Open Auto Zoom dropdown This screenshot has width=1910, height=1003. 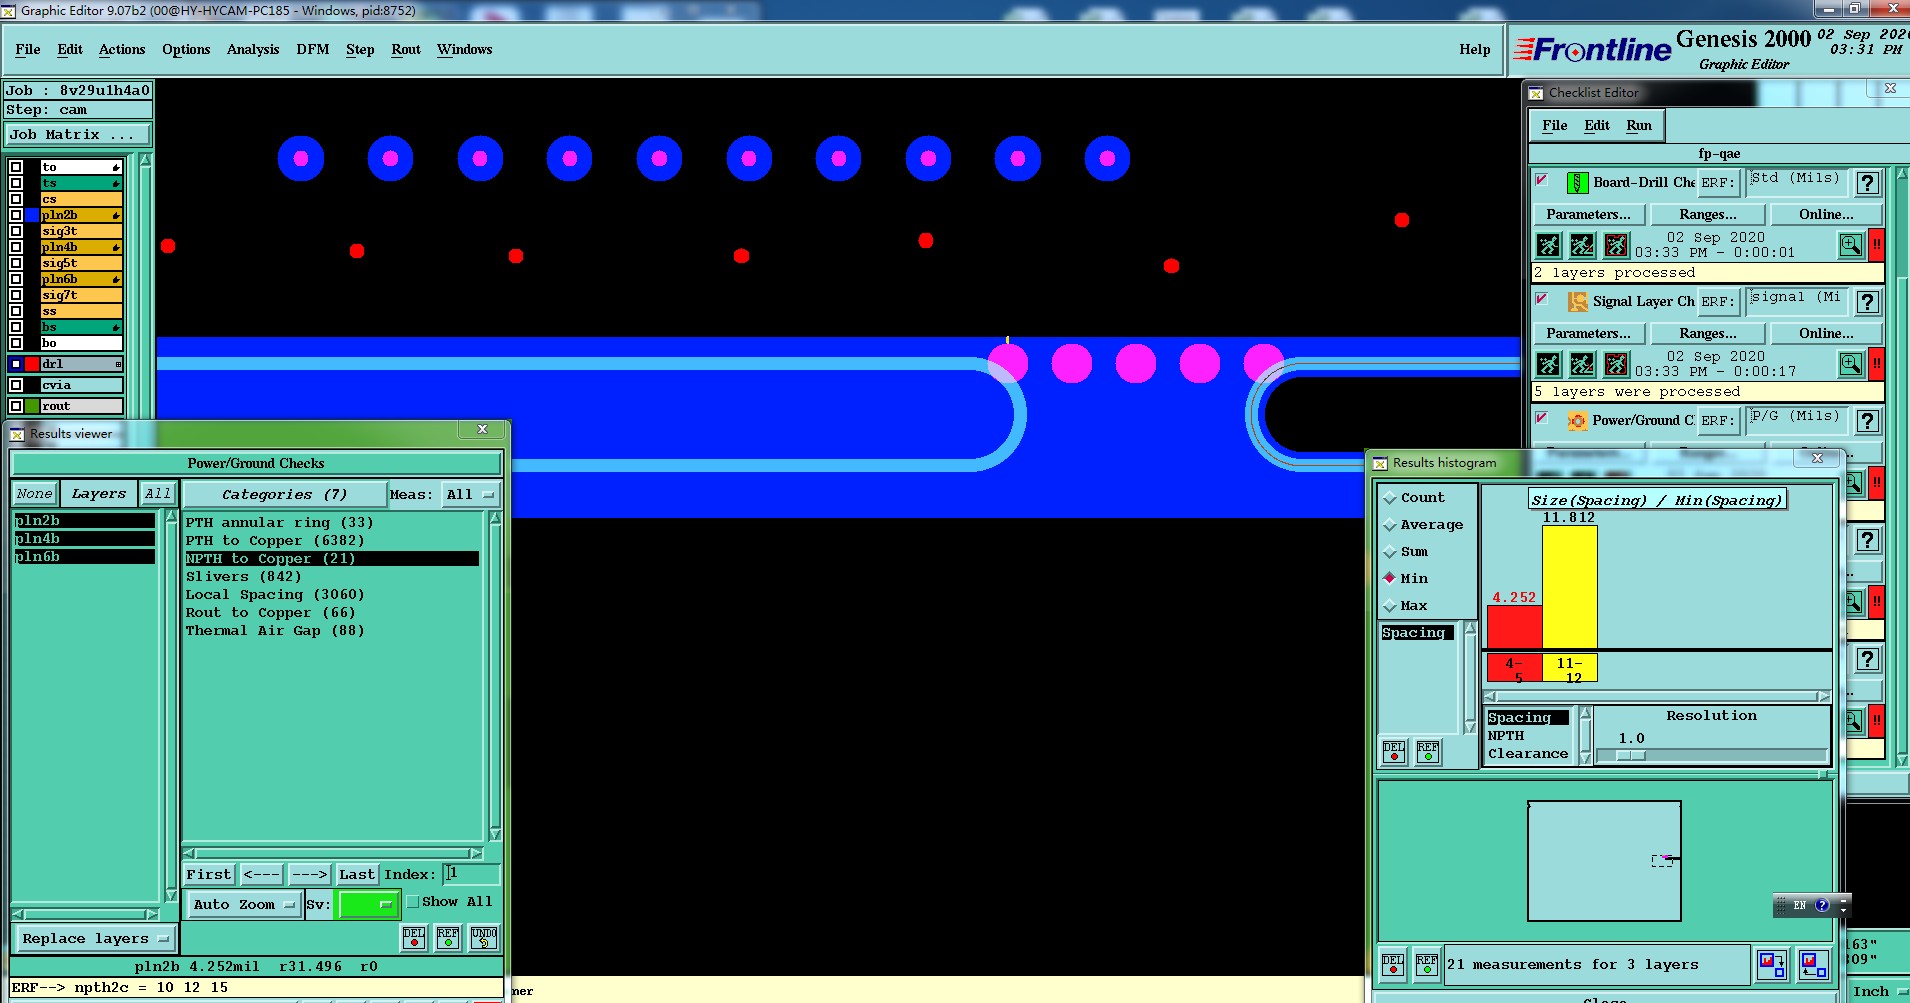point(244,904)
